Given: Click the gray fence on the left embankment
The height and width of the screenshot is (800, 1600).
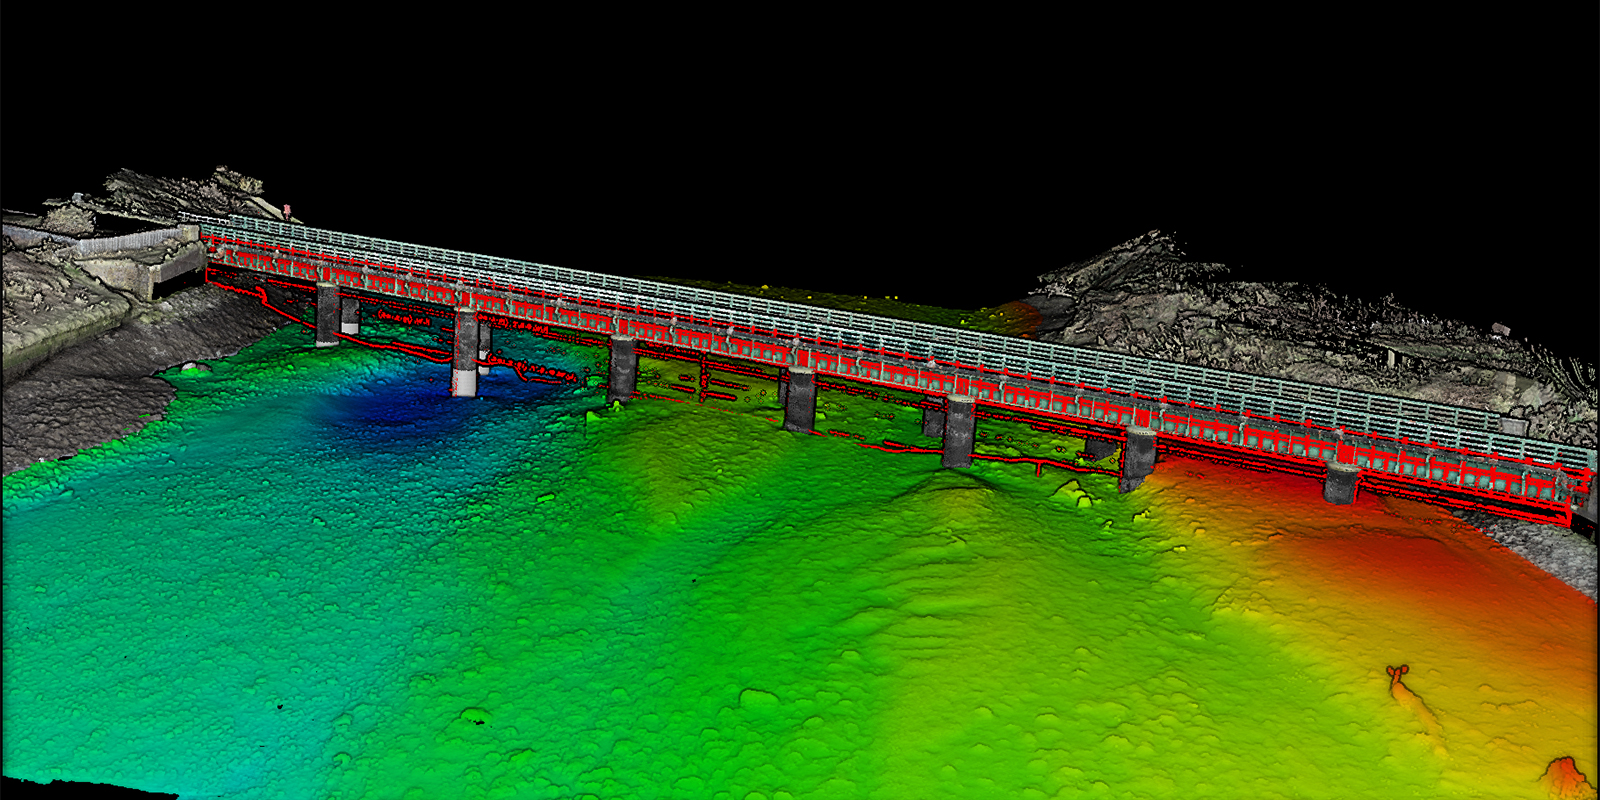Looking at the screenshot, I should point(130,241).
